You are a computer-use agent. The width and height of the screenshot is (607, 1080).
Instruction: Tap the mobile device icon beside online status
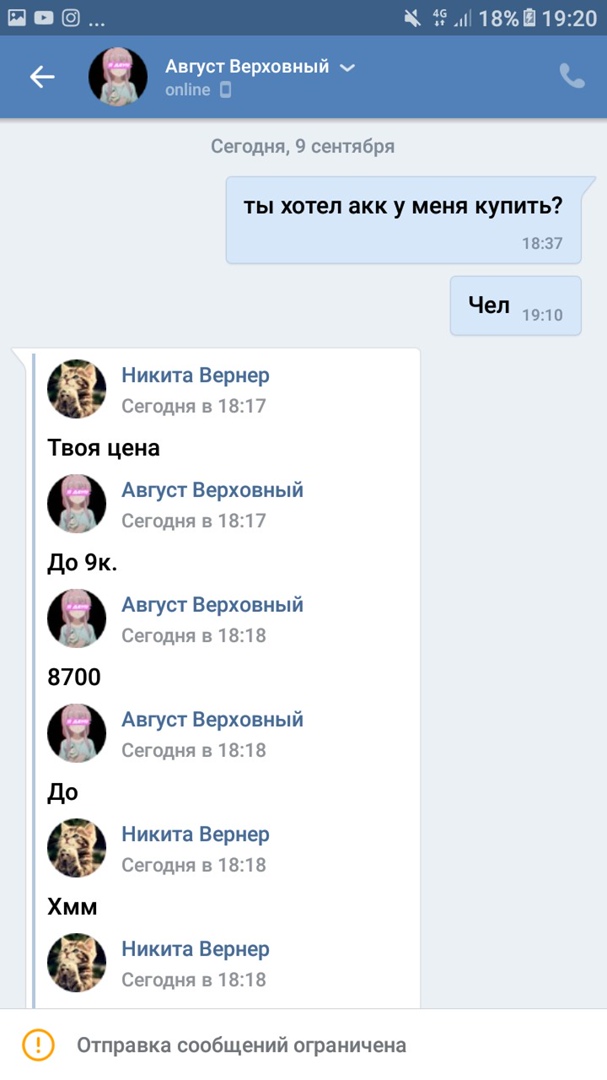225,90
